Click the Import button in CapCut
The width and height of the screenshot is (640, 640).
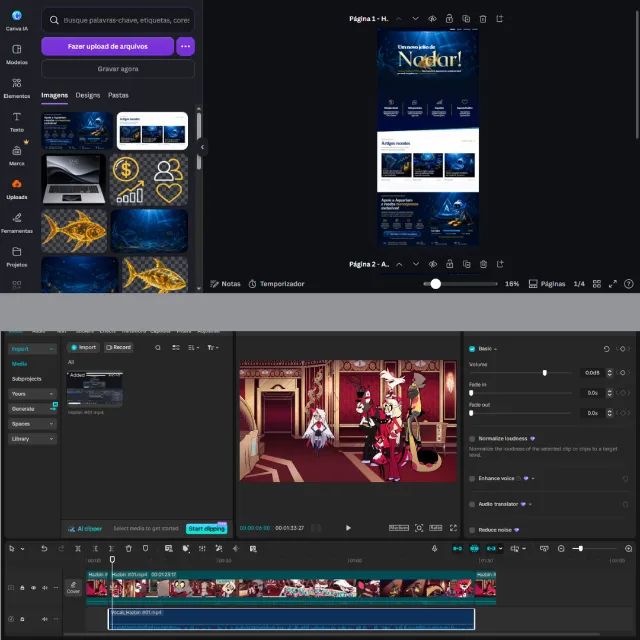coord(83,347)
